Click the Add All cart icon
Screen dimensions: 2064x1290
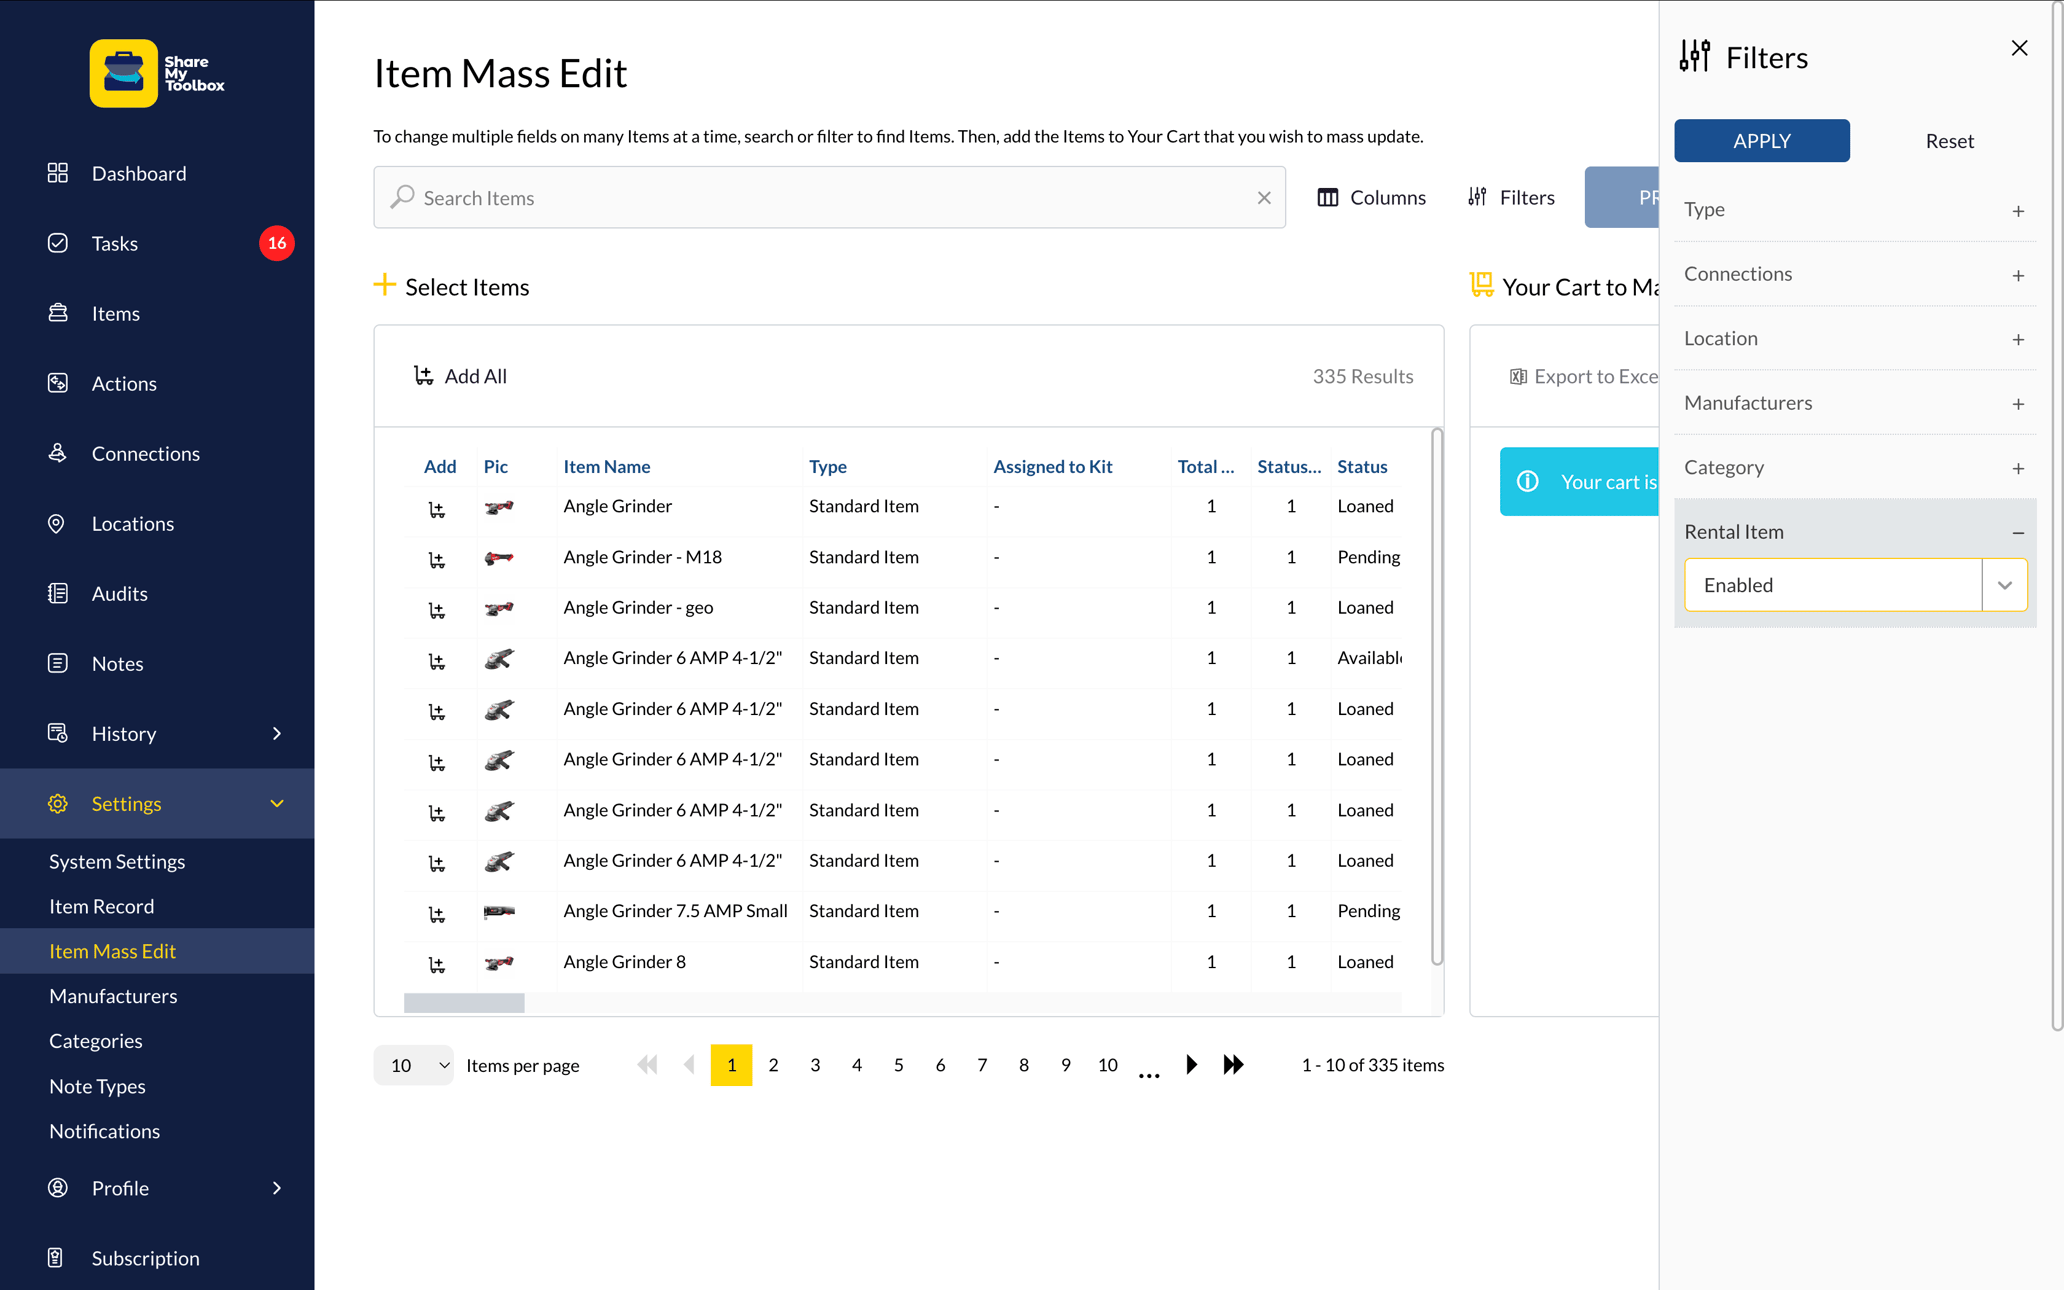423,376
